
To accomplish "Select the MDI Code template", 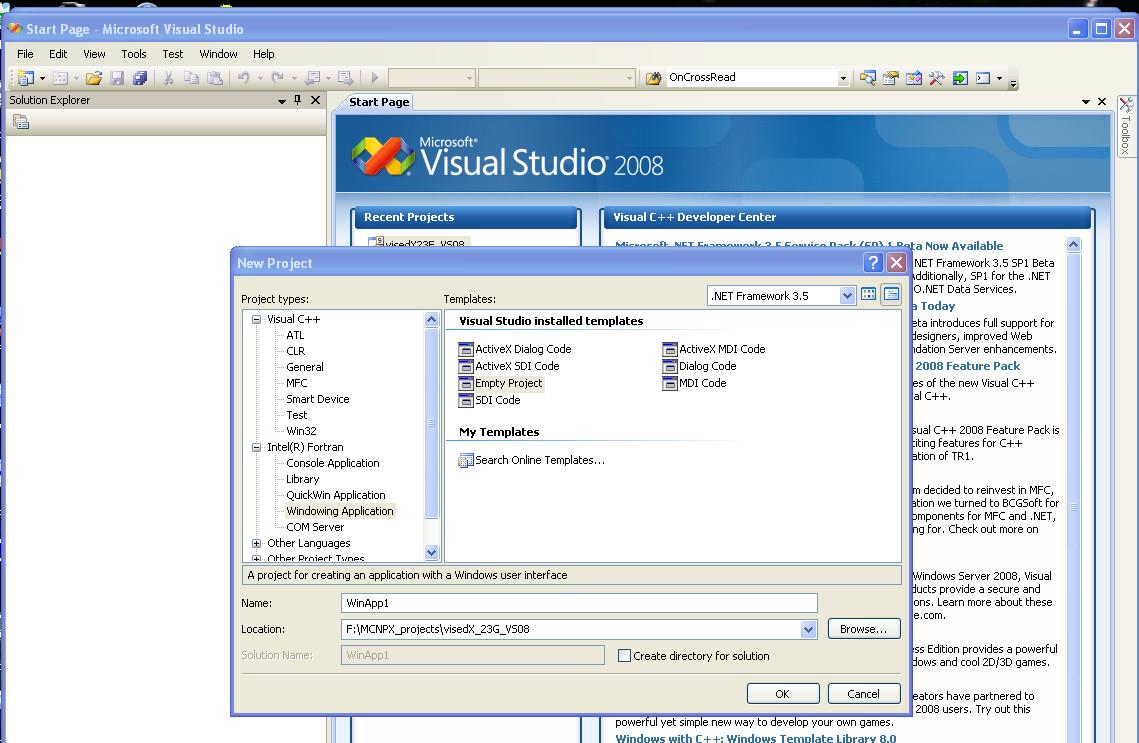I will 694,383.
